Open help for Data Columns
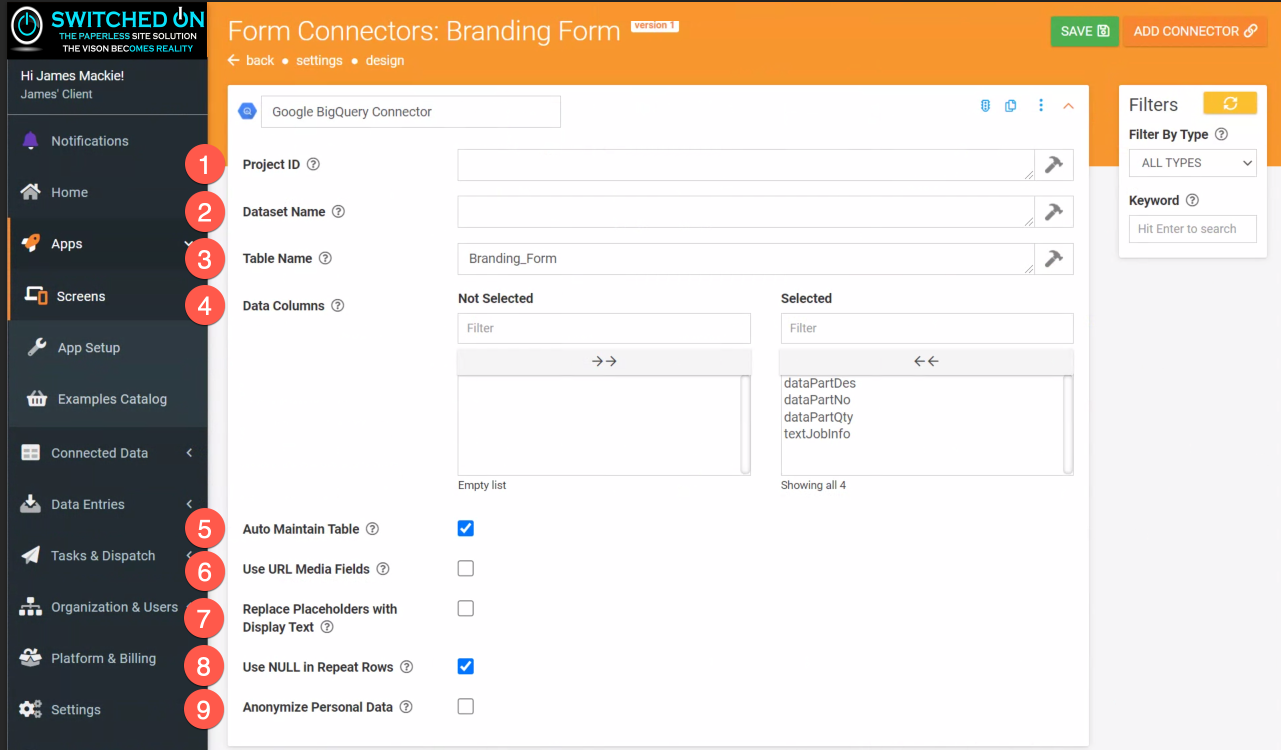 [x=337, y=306]
